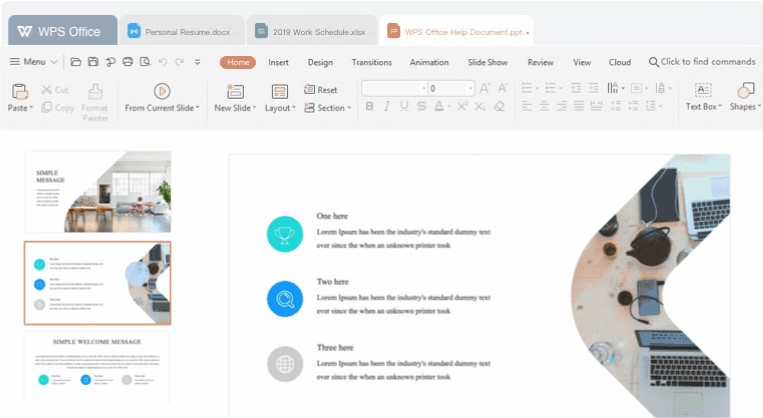Click the Cut scissors button

point(54,90)
